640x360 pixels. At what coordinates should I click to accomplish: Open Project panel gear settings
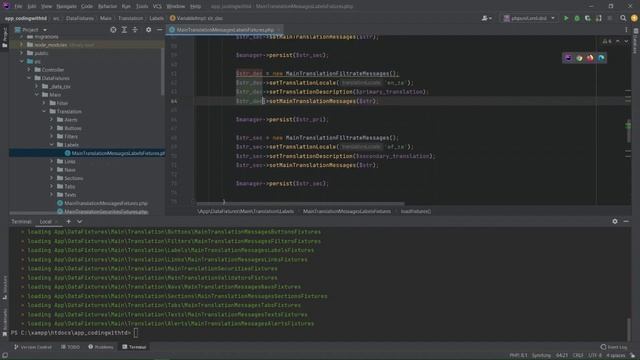point(149,30)
